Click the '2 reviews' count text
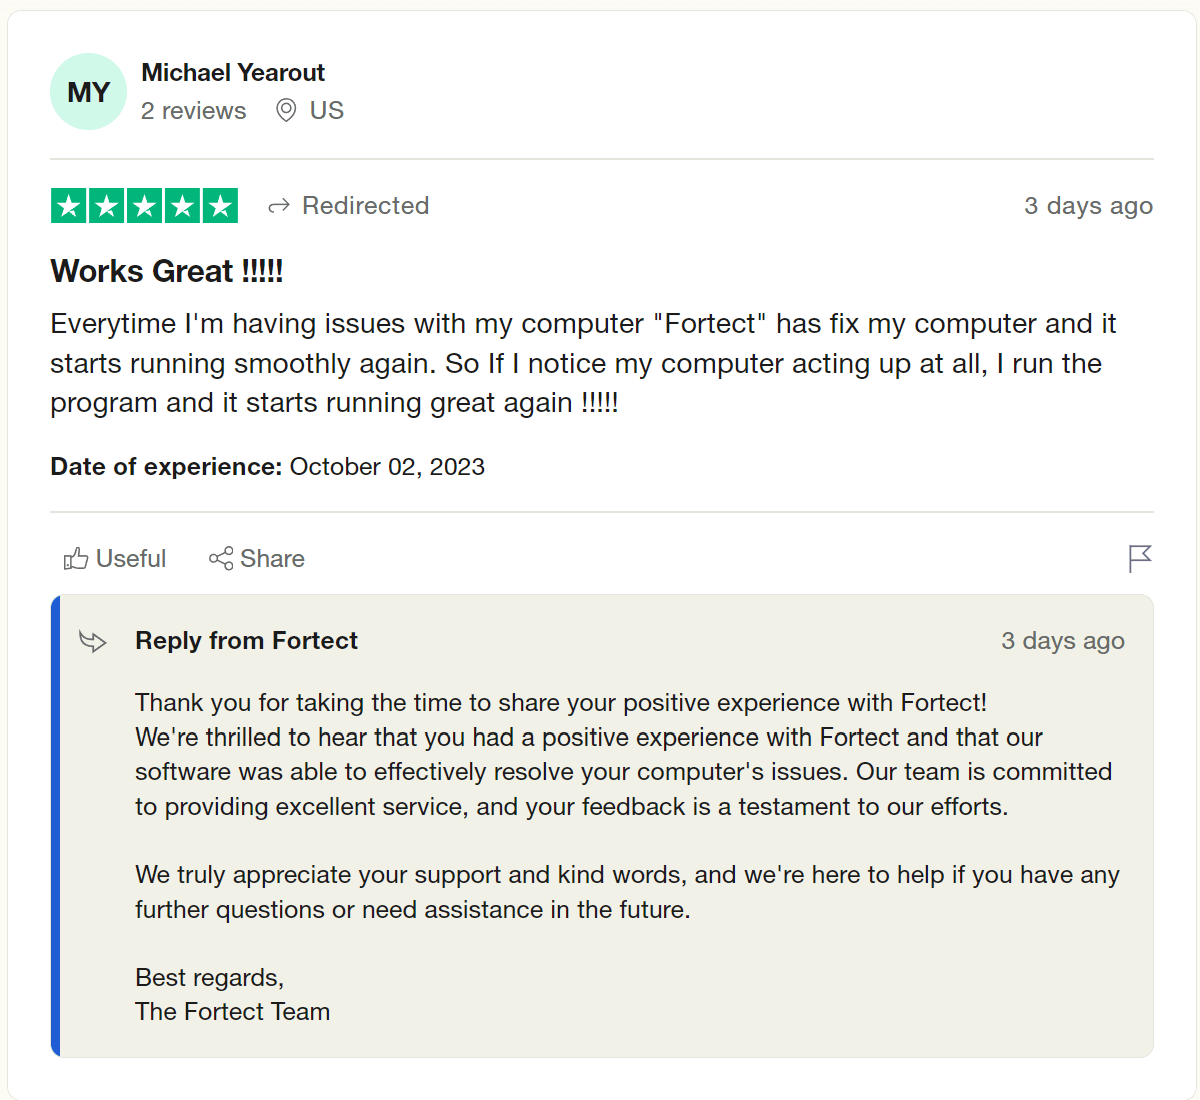Screen dimensions: 1200x1100 [193, 111]
